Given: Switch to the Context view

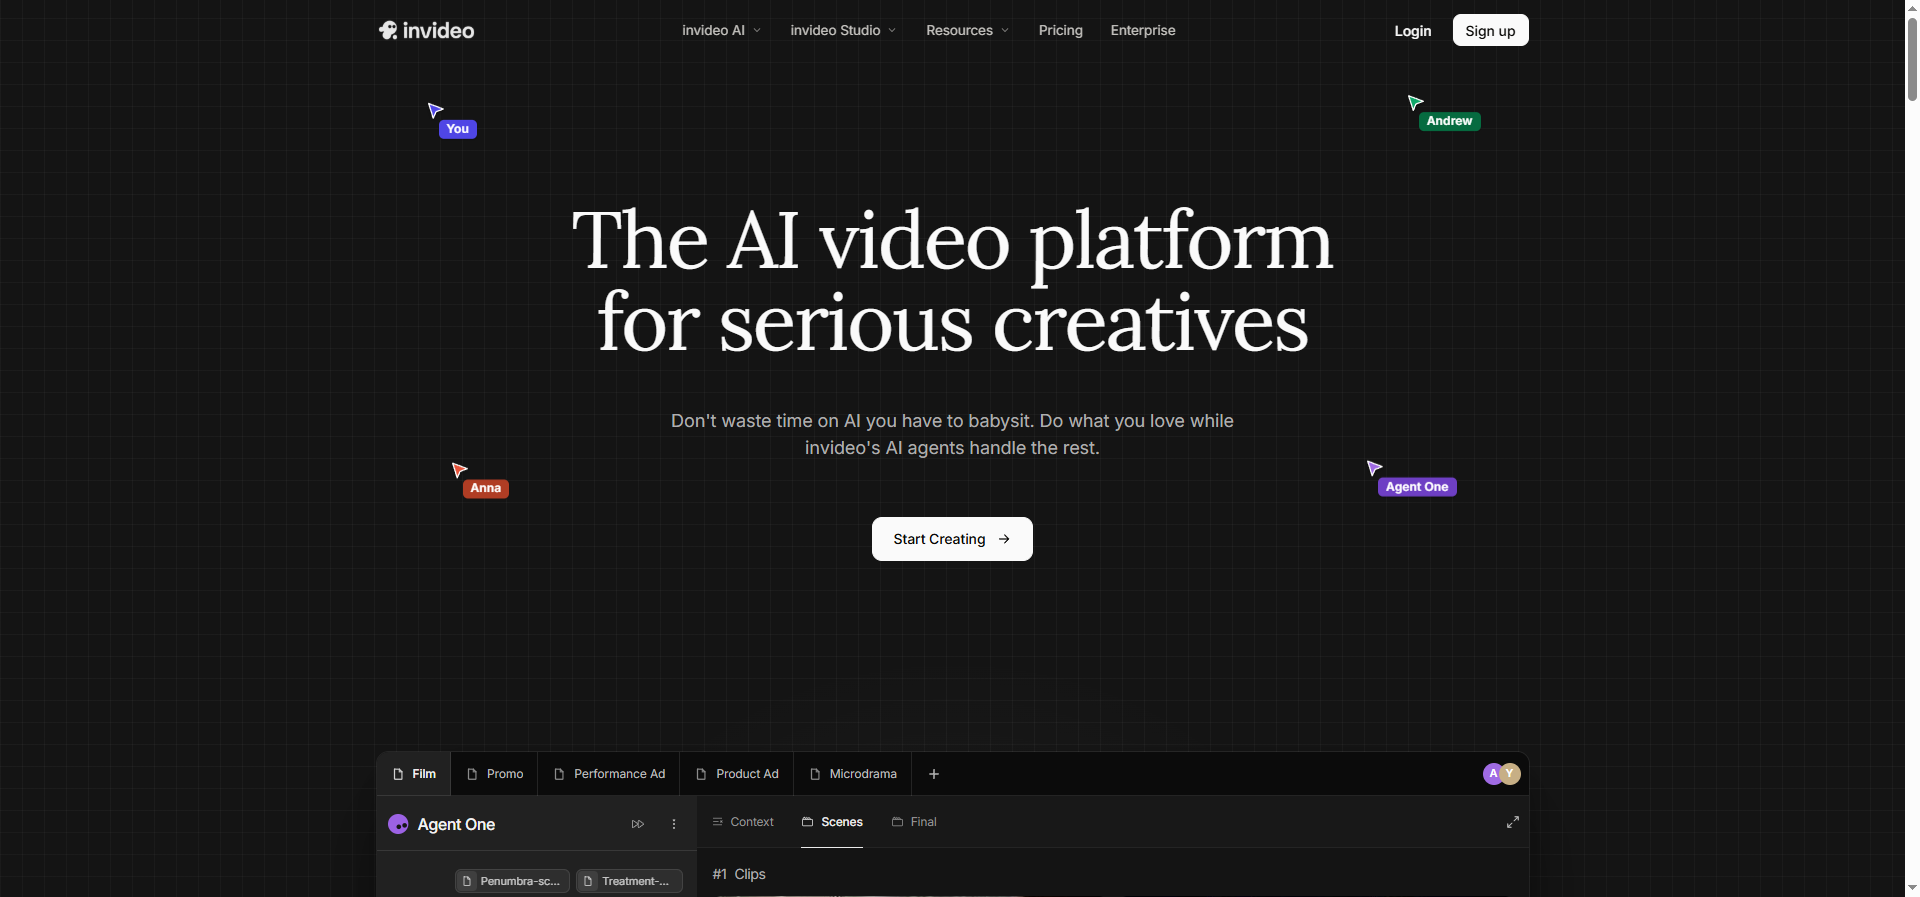Looking at the screenshot, I should [743, 822].
